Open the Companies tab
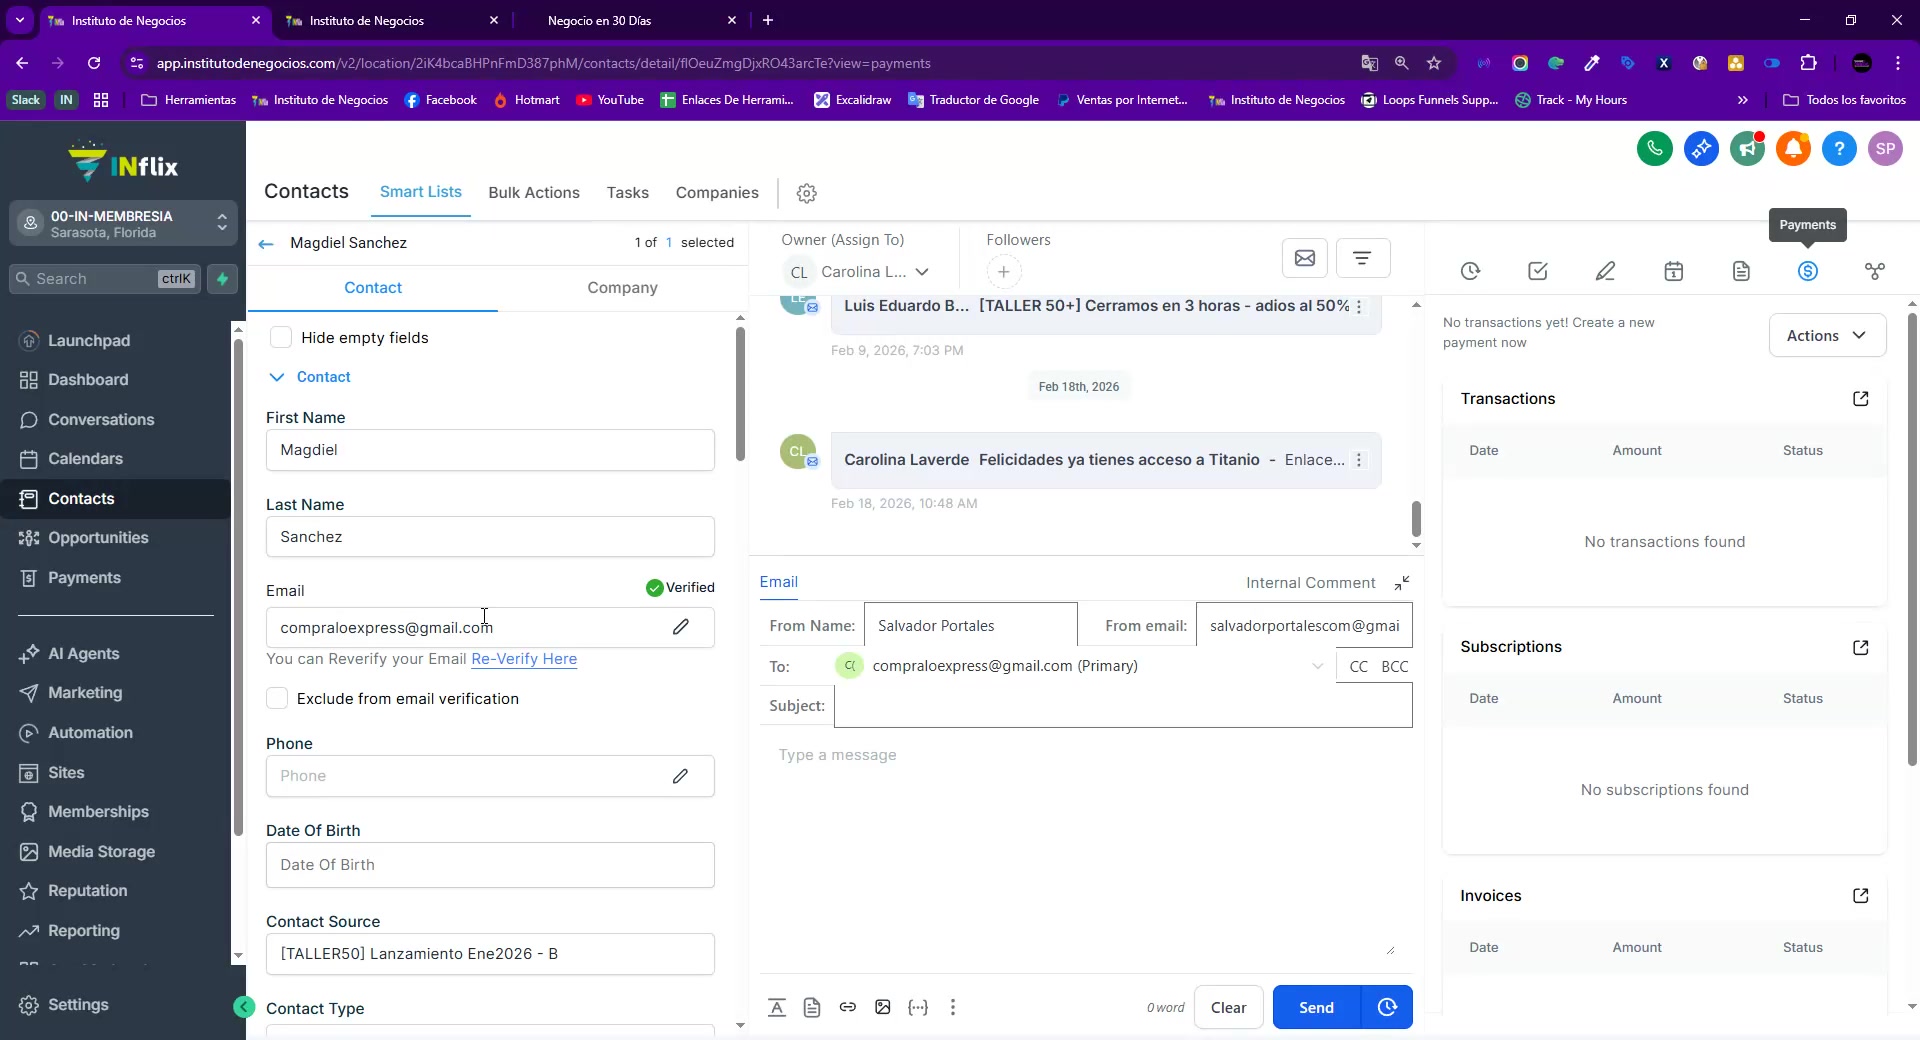 tap(717, 193)
